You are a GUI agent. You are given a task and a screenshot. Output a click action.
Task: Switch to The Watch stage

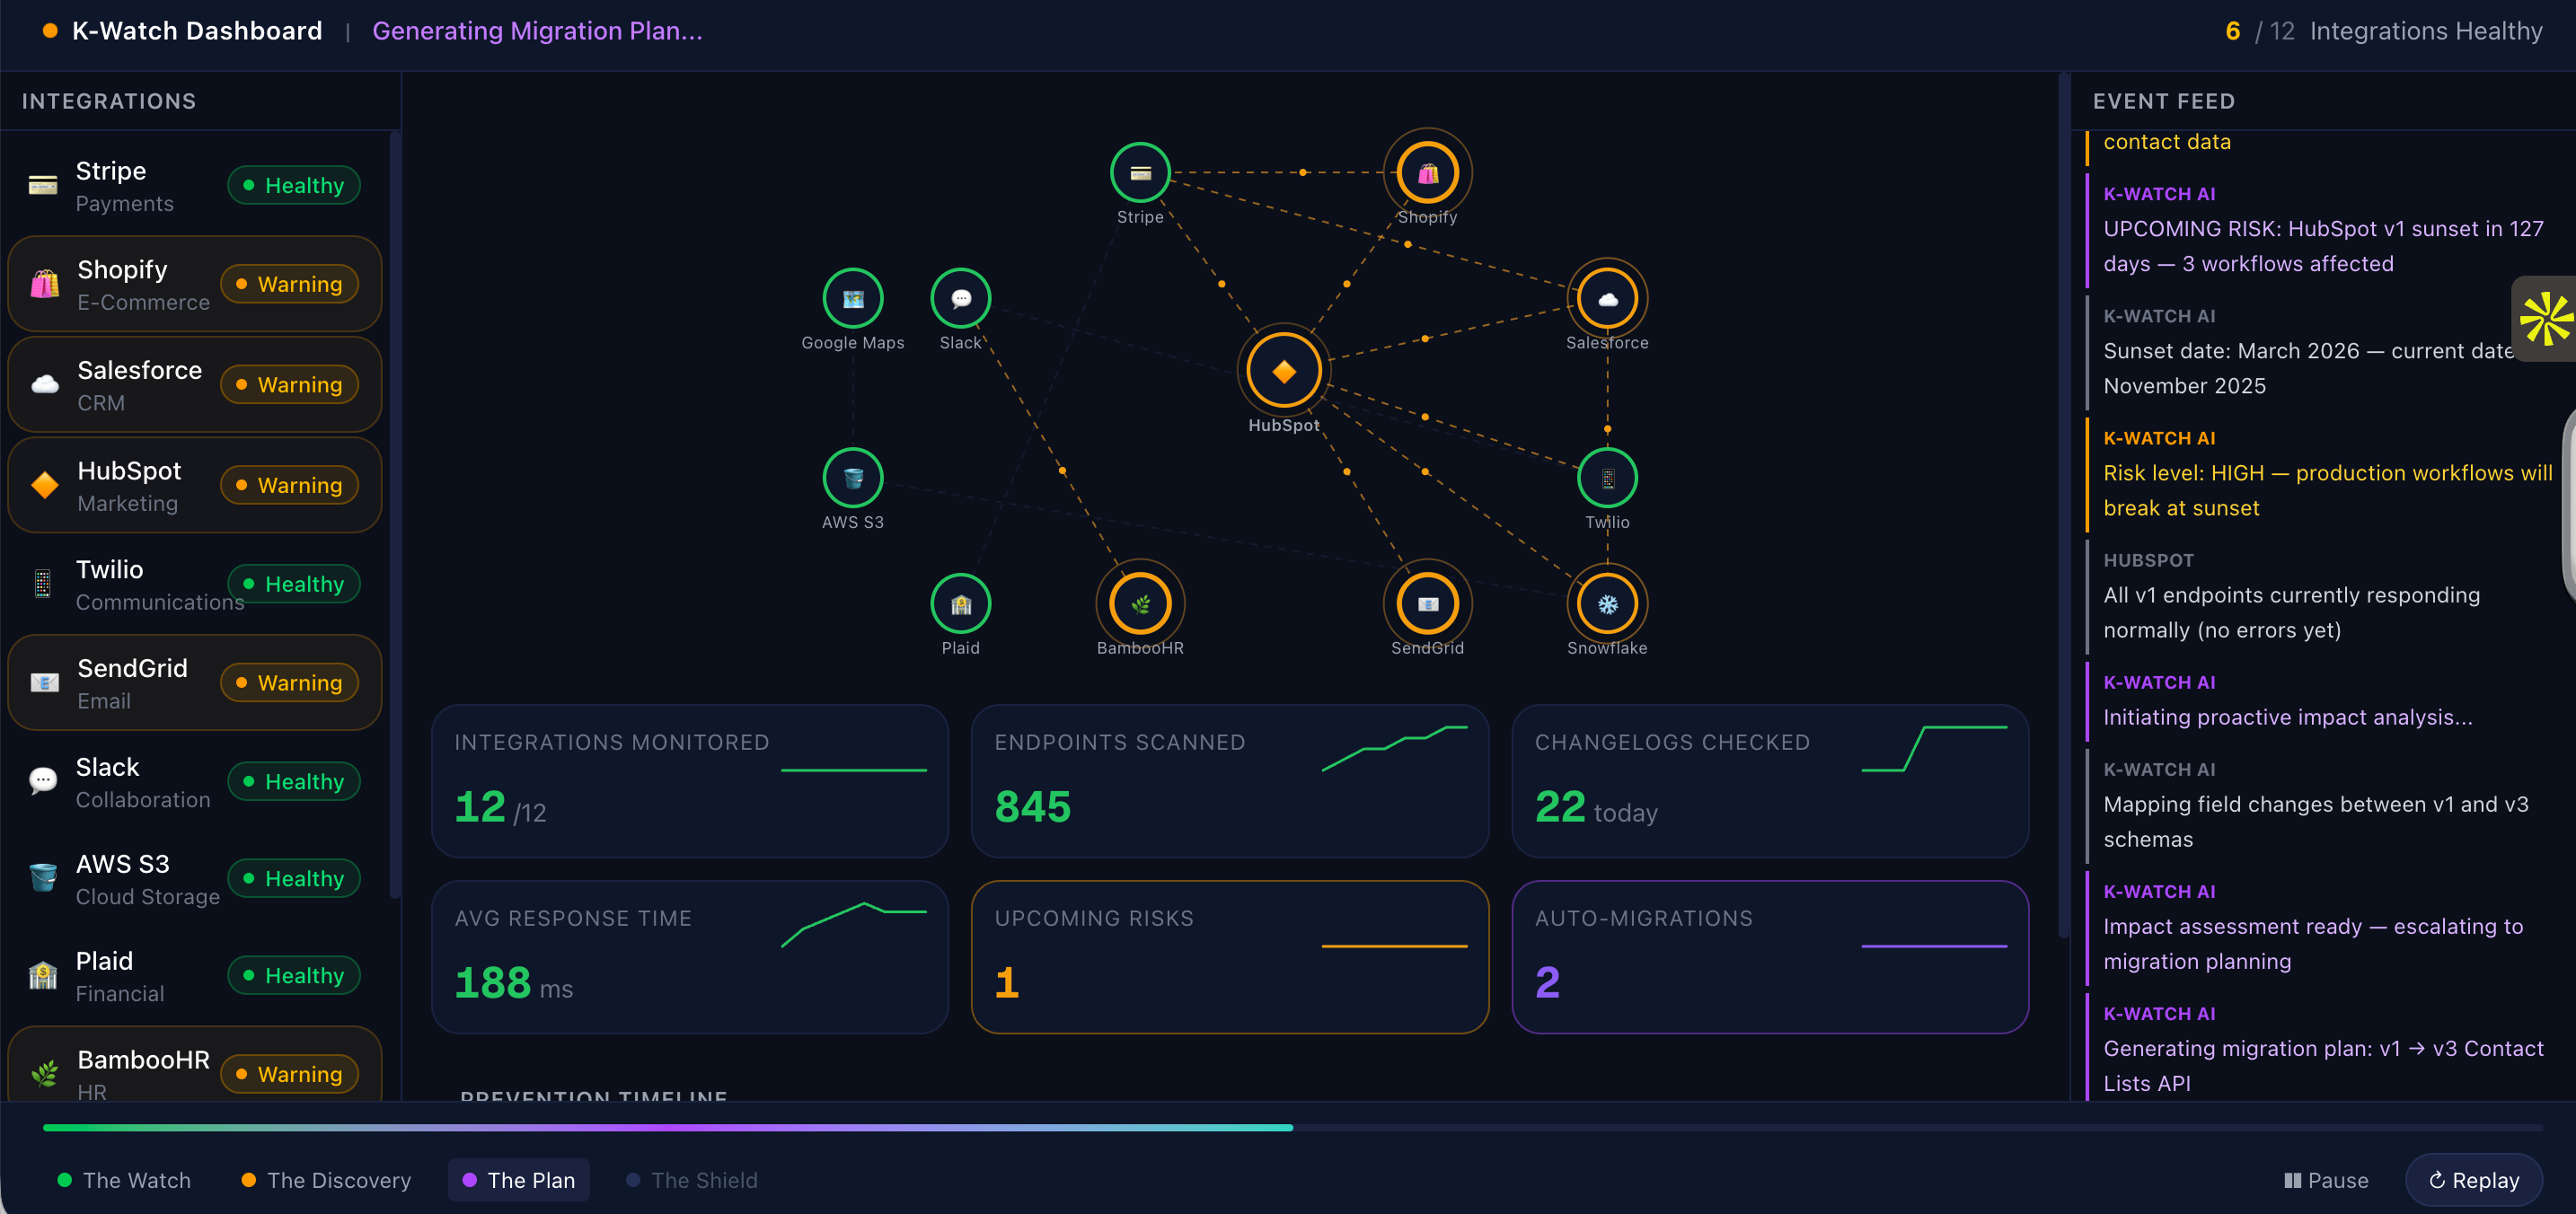pyautogui.click(x=125, y=1180)
